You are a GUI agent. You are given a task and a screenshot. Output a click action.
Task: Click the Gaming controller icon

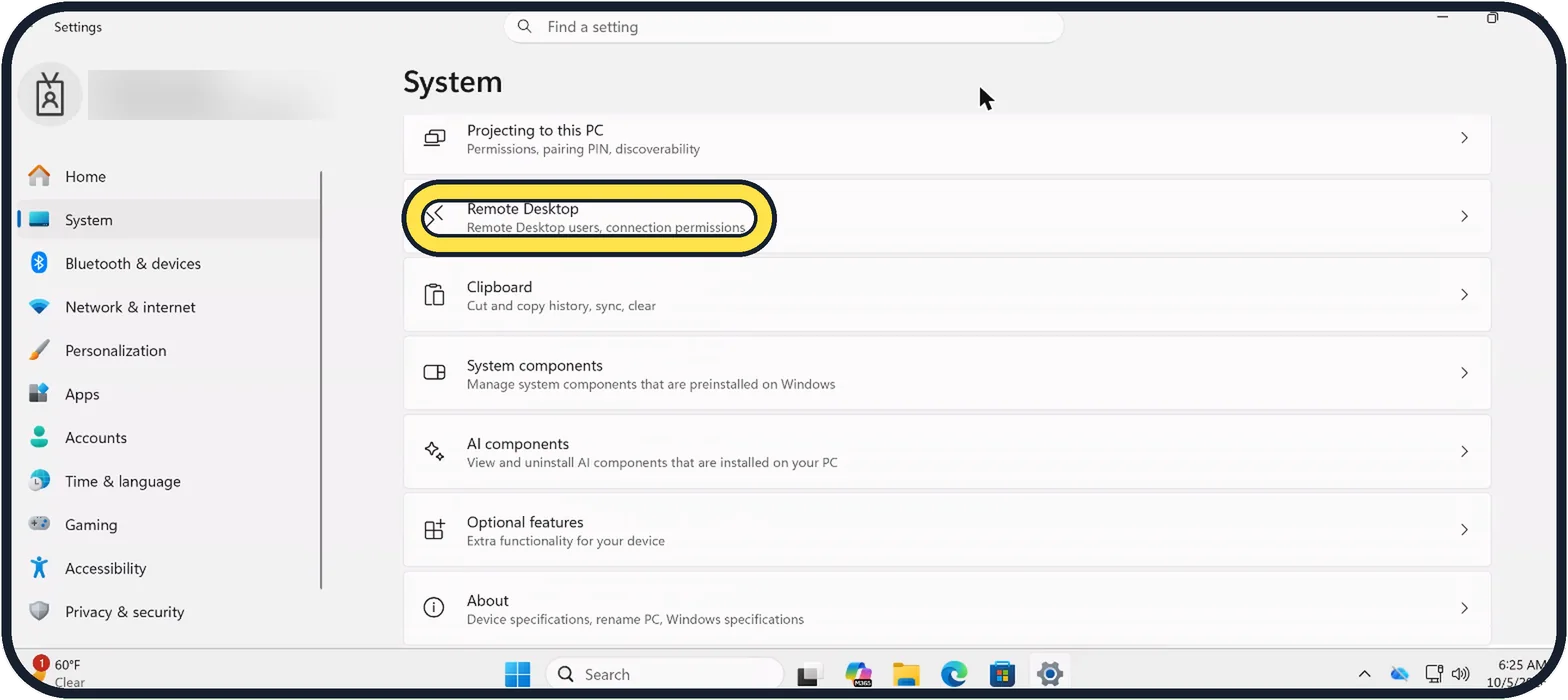(39, 524)
